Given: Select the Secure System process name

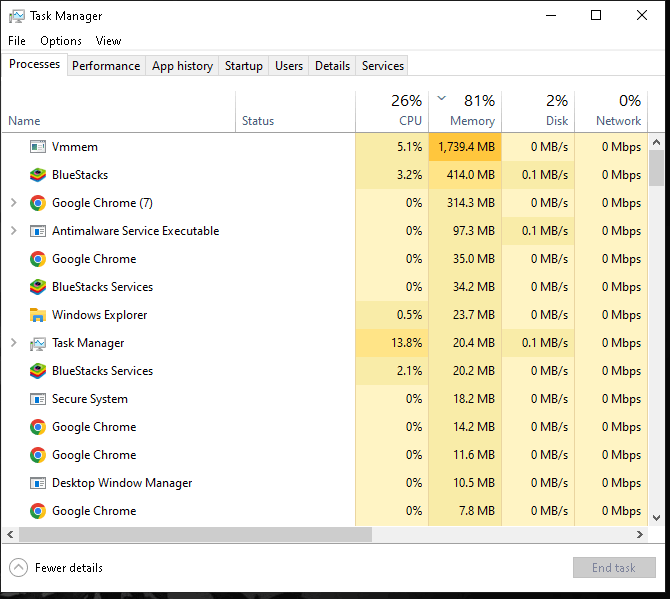Looking at the screenshot, I should (90, 399).
